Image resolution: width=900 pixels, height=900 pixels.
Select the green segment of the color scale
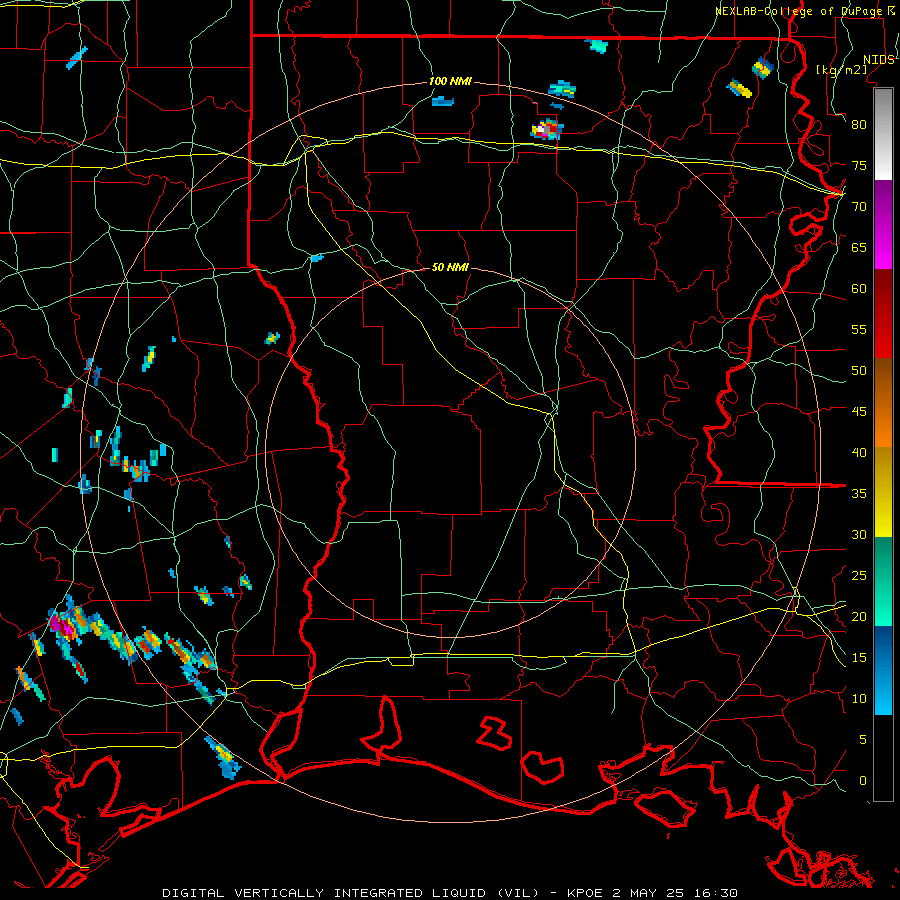[883, 581]
